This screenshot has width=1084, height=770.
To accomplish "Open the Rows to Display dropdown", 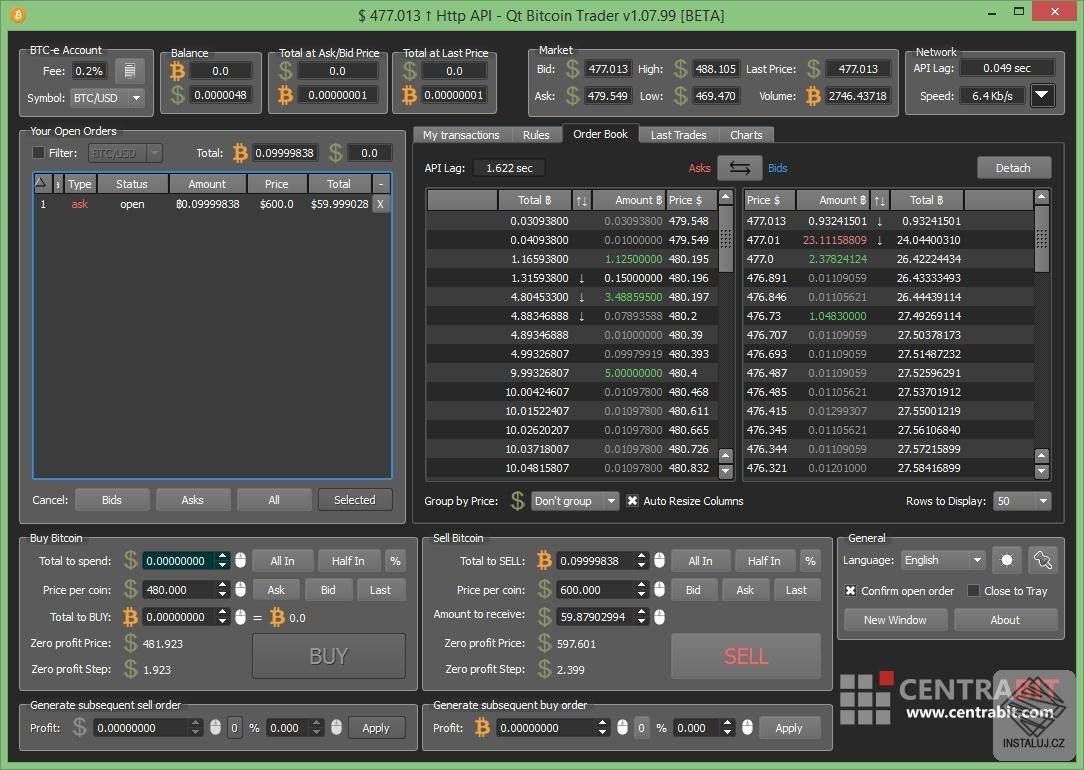I will [1021, 501].
